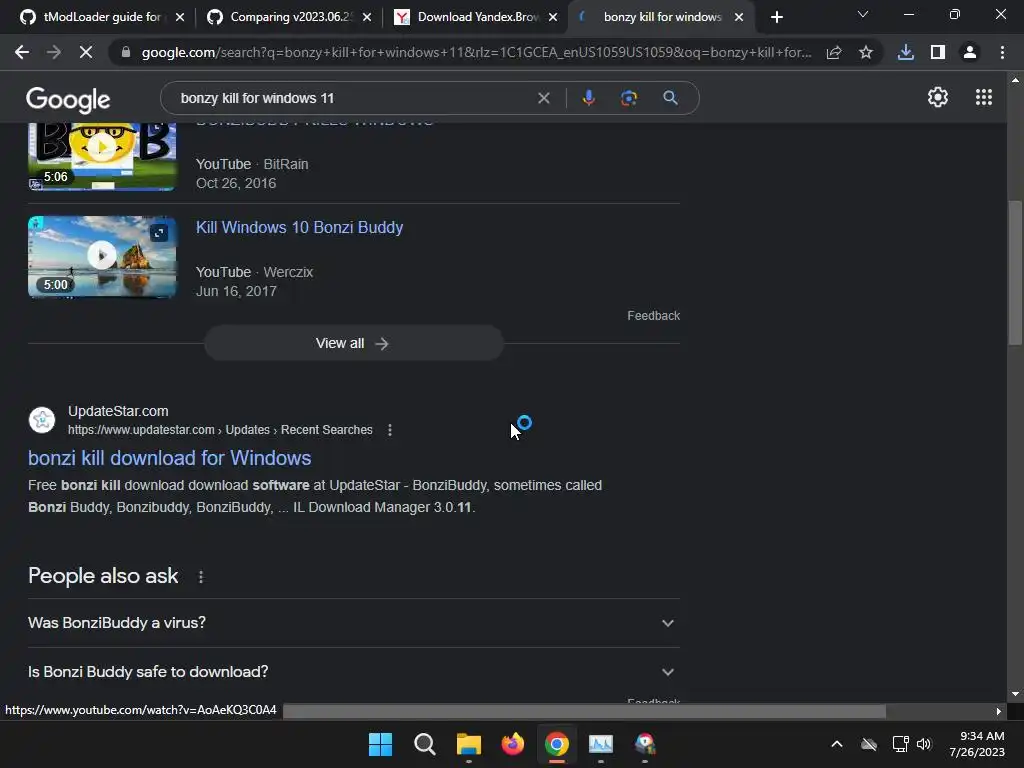Click the UpdateStar.com site name

(118, 411)
